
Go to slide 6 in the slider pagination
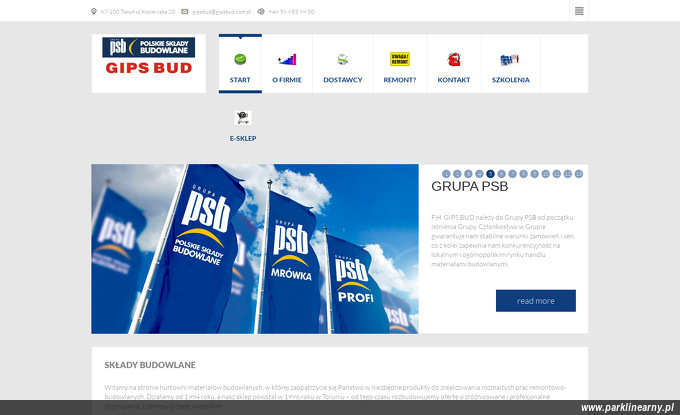coord(501,174)
